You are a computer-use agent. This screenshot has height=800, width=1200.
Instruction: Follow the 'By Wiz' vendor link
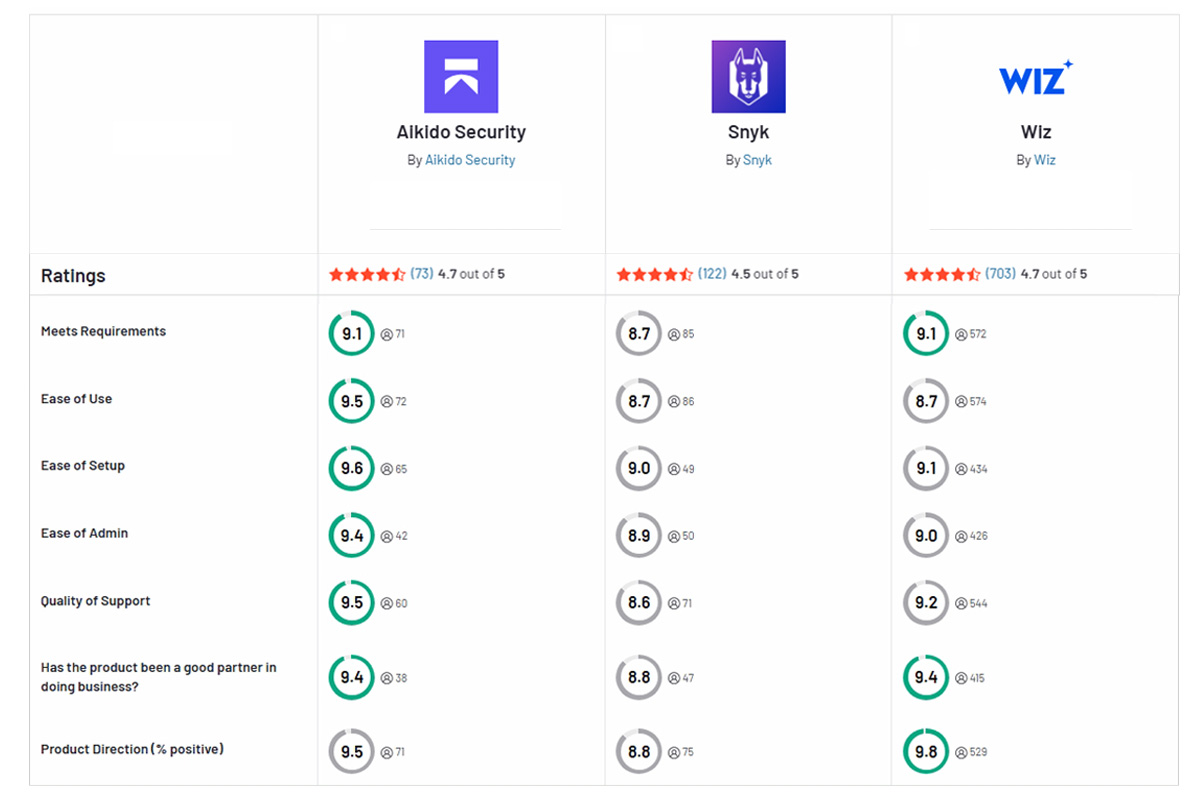click(x=1045, y=160)
